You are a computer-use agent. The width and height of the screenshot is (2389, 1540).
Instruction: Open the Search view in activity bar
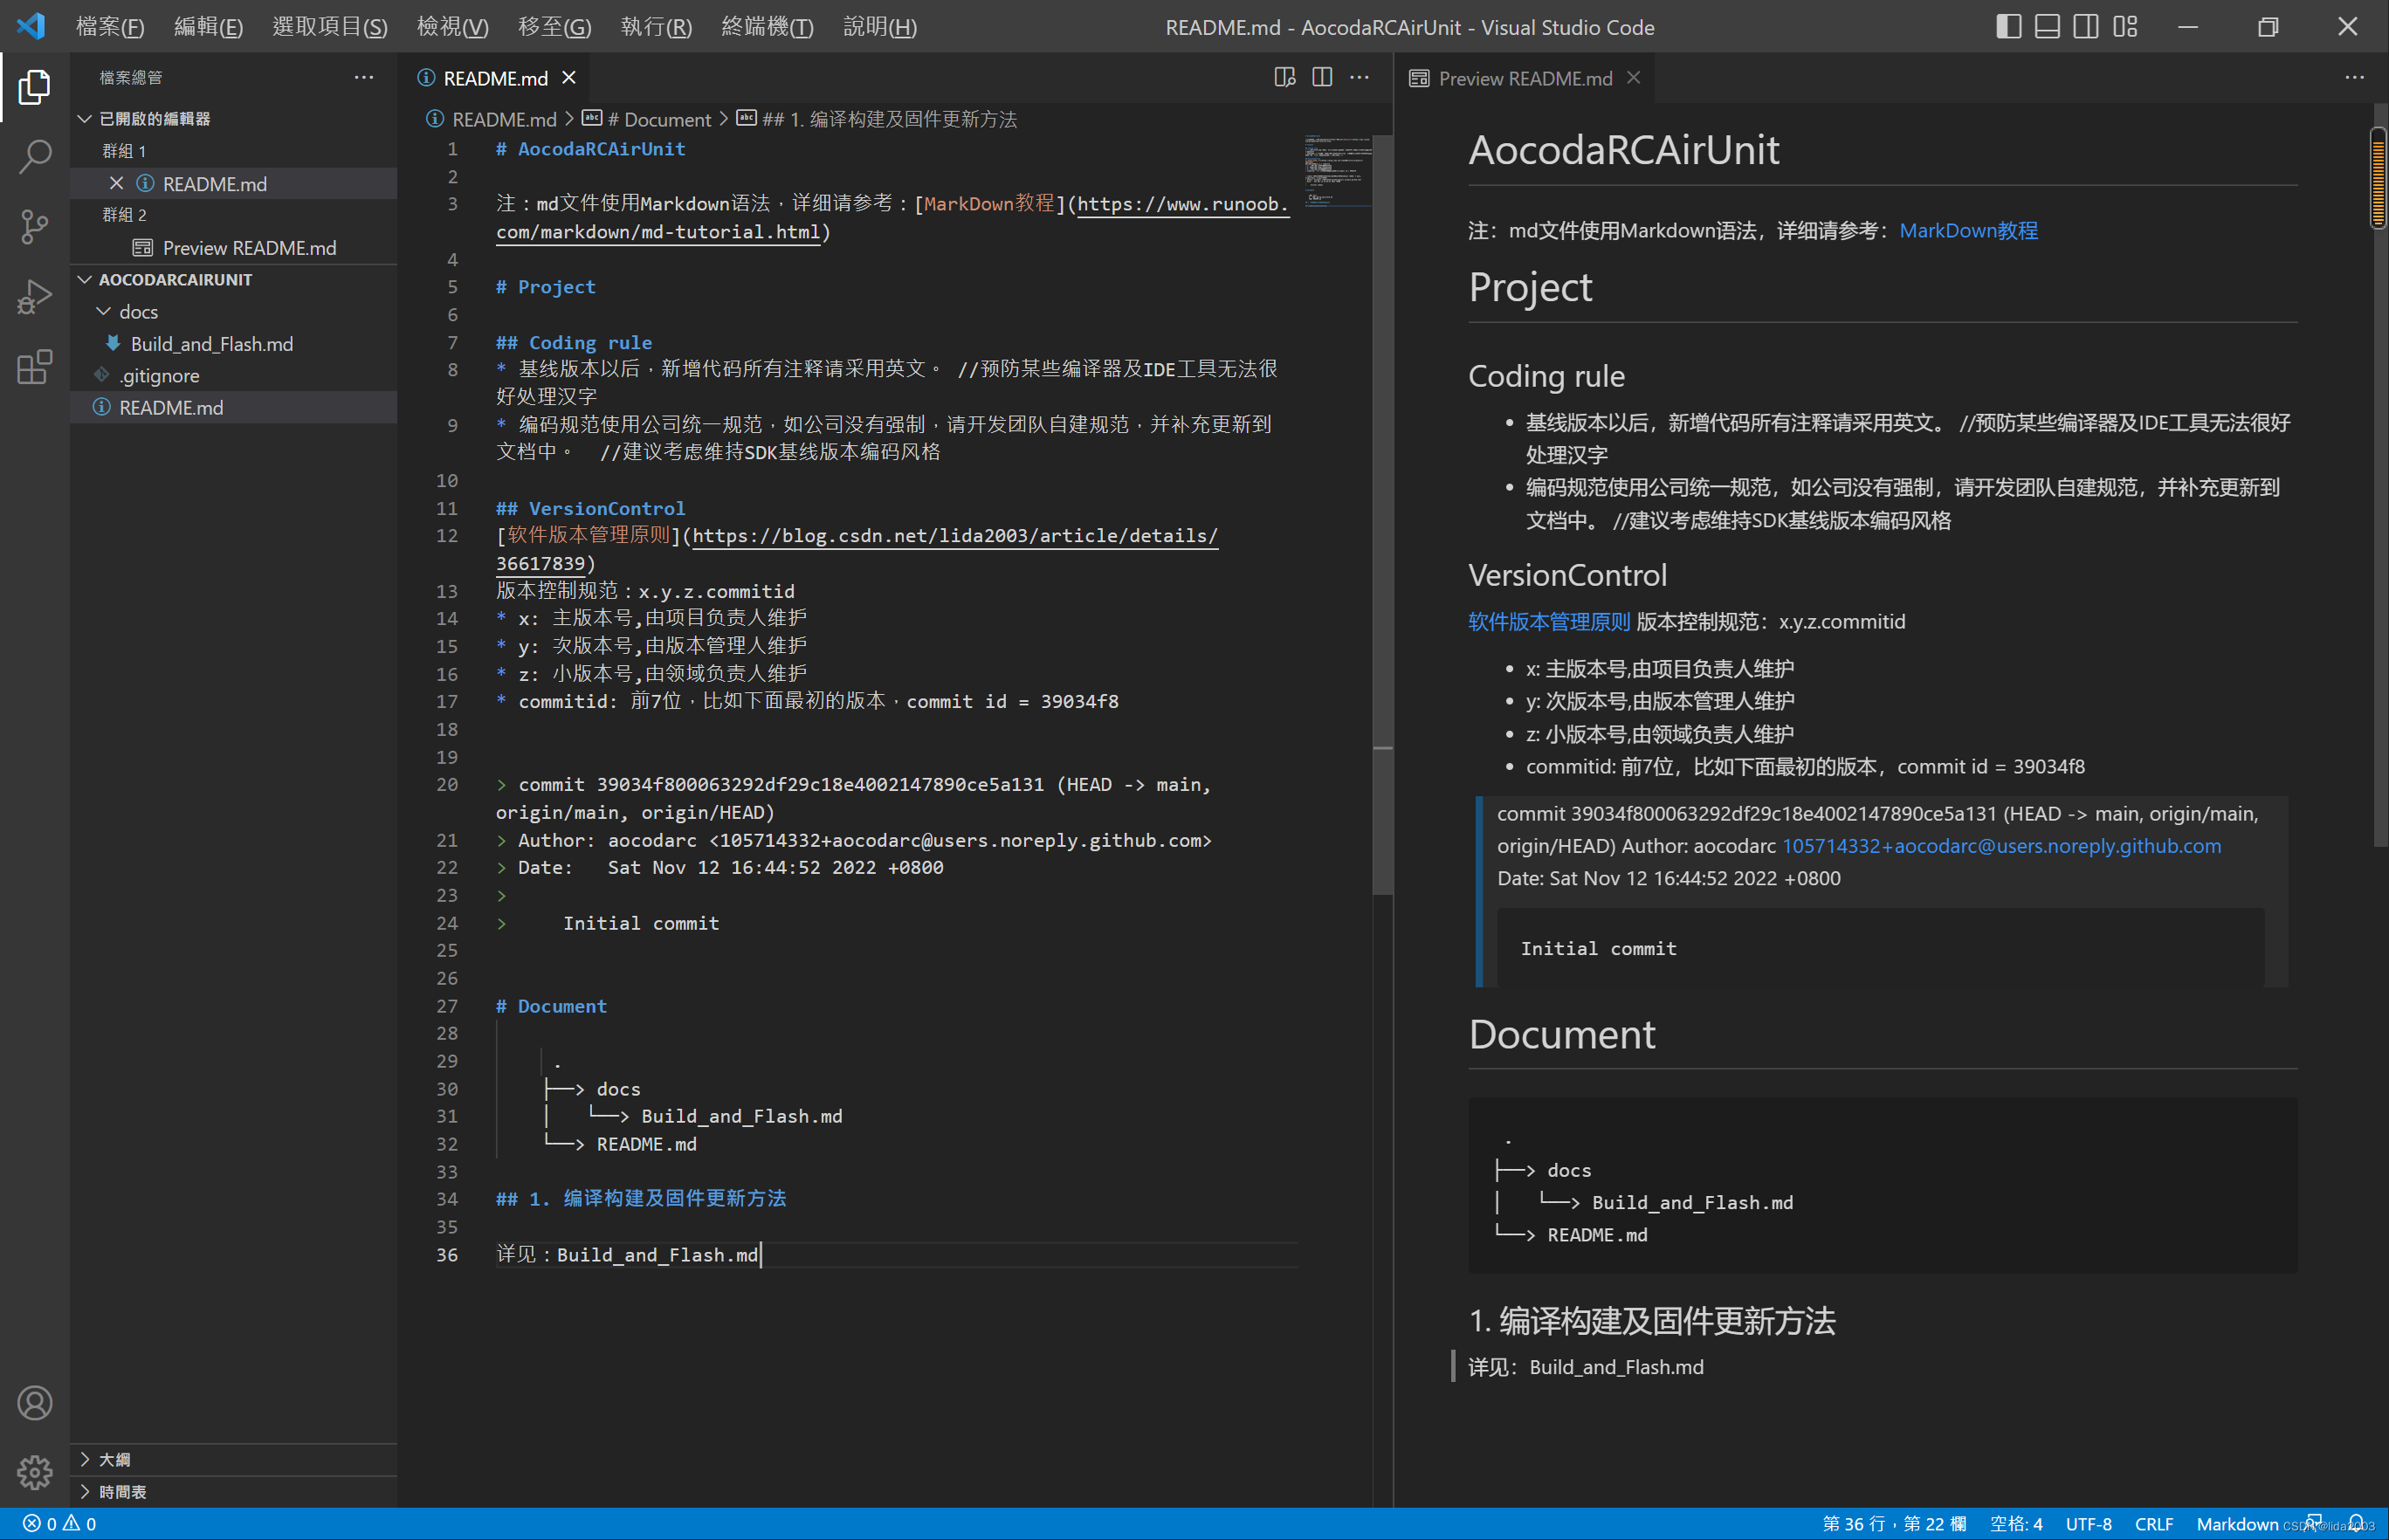pyautogui.click(x=35, y=157)
